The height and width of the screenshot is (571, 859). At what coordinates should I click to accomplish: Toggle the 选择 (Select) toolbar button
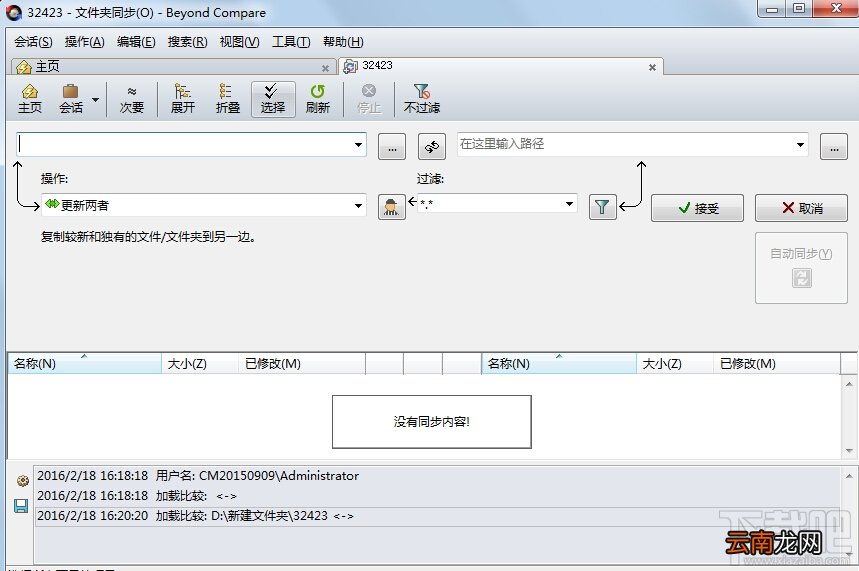[x=273, y=99]
